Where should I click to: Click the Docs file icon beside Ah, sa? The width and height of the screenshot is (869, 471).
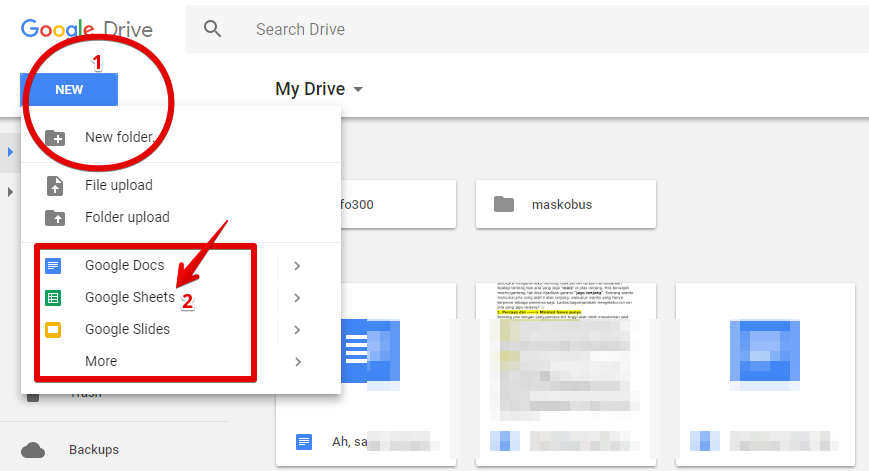[304, 442]
